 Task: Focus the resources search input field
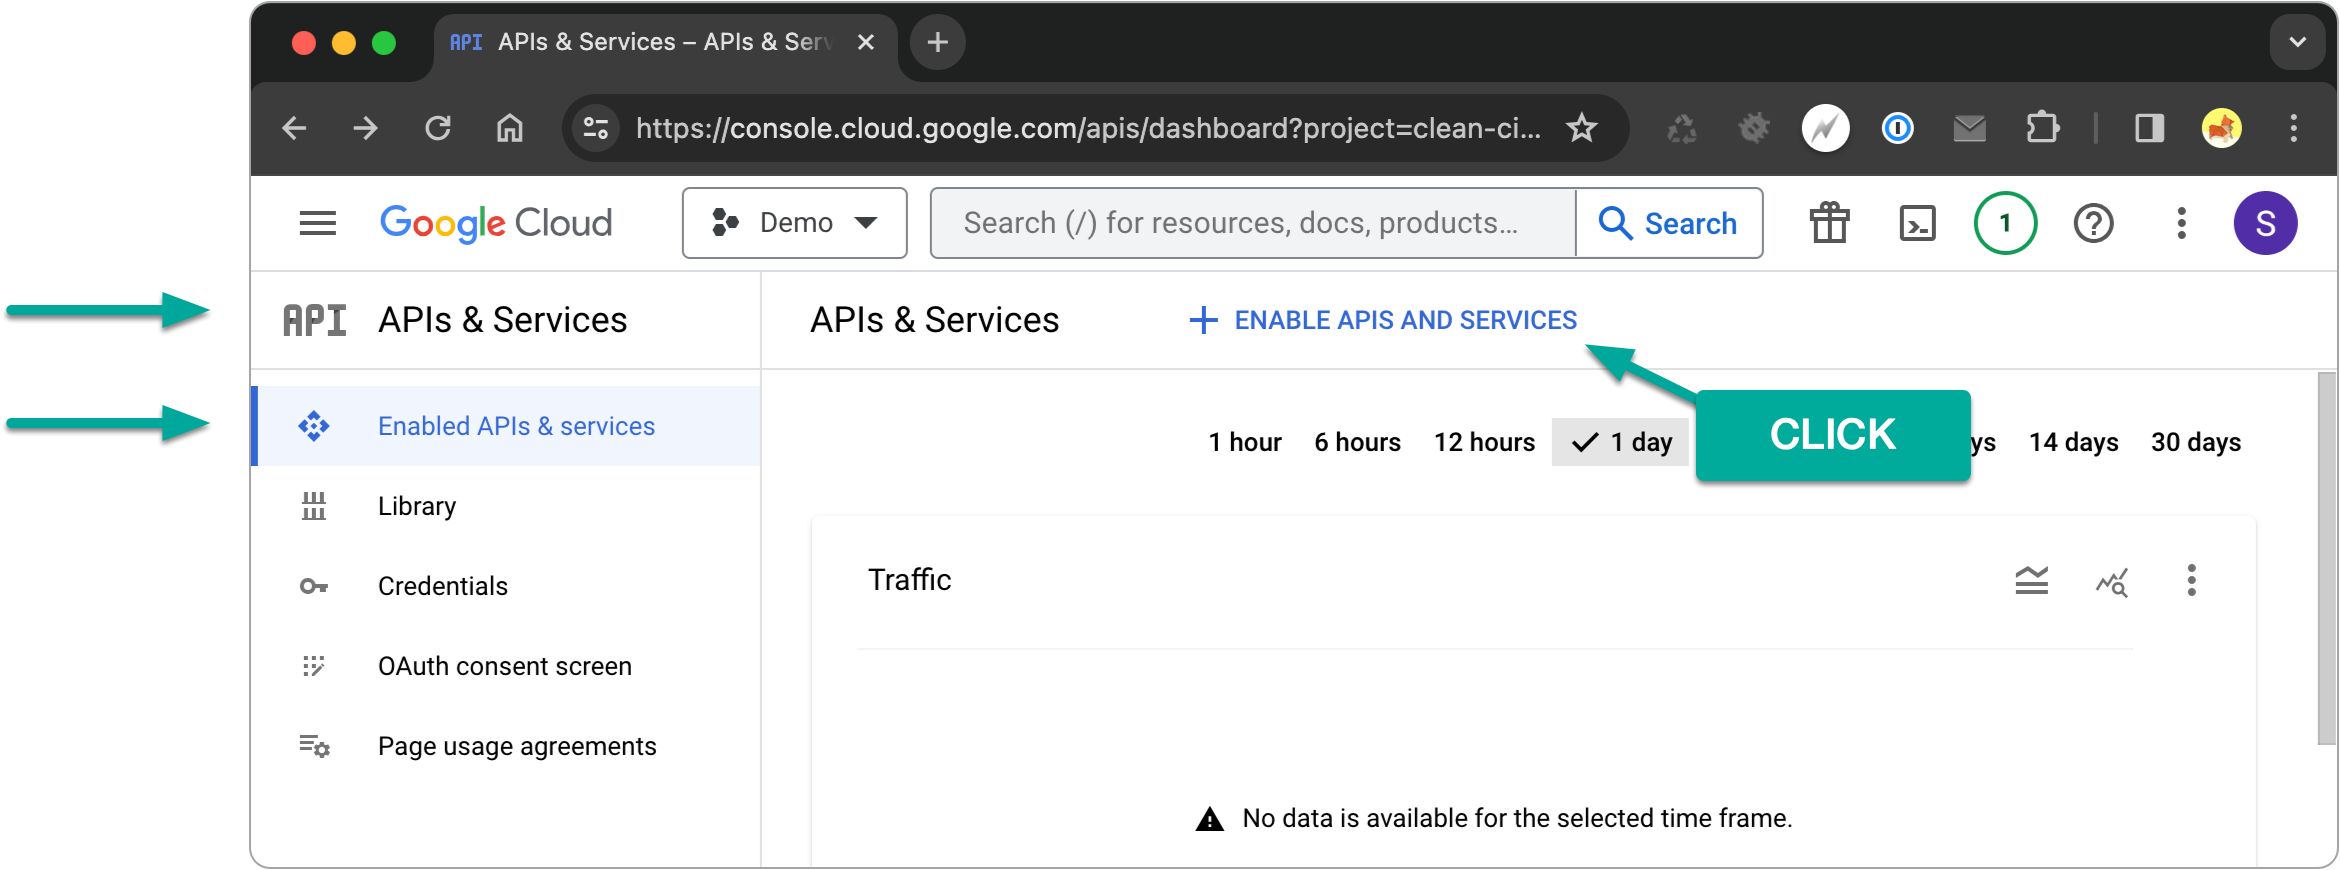pyautogui.click(x=1253, y=223)
